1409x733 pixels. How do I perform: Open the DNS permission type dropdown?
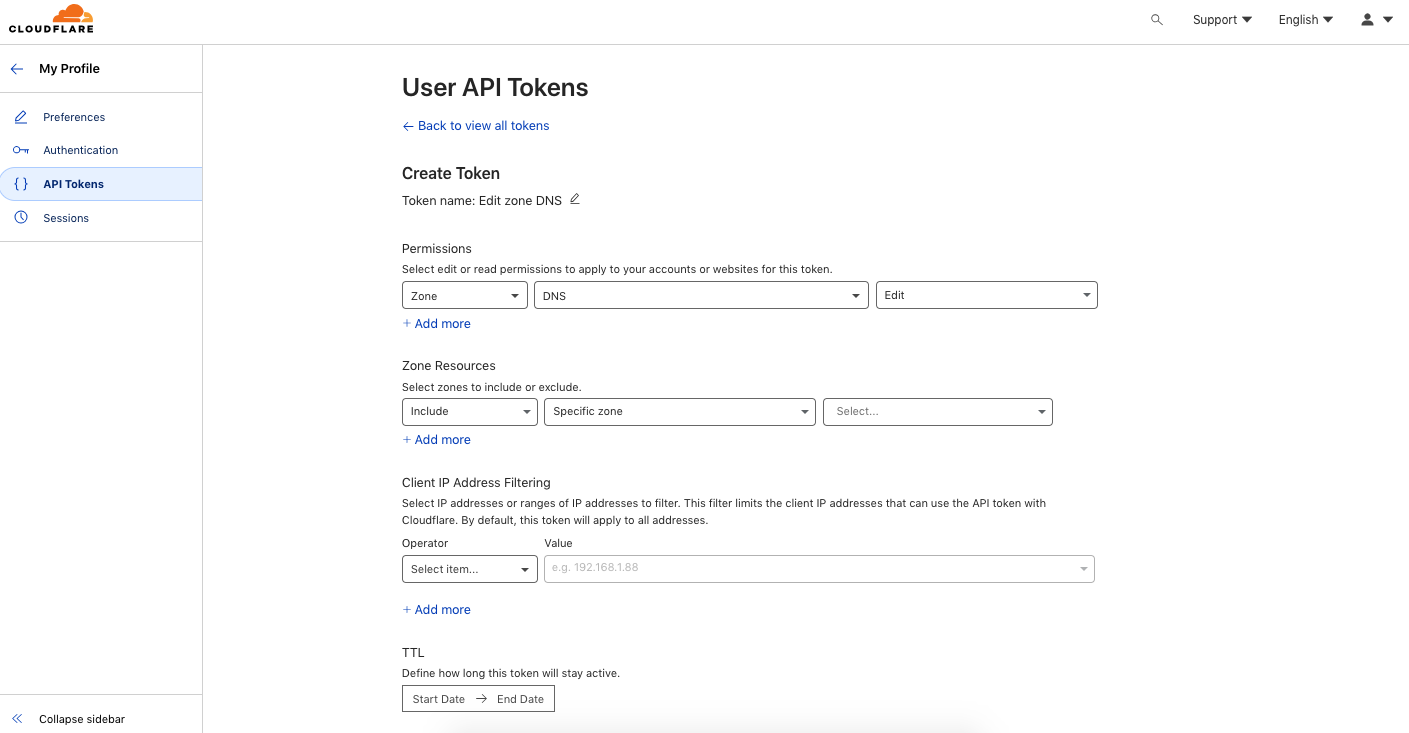click(701, 296)
